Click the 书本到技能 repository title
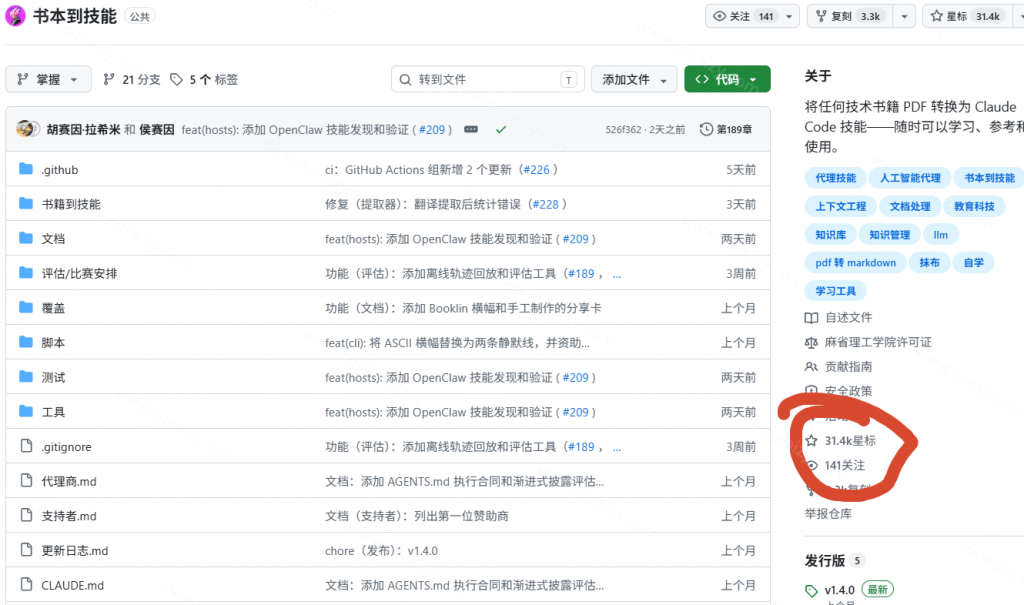 74,16
